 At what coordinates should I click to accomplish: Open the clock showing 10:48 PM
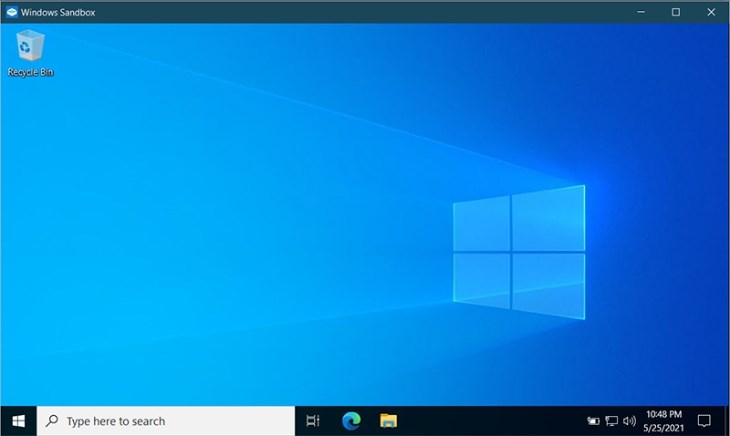[x=663, y=414]
